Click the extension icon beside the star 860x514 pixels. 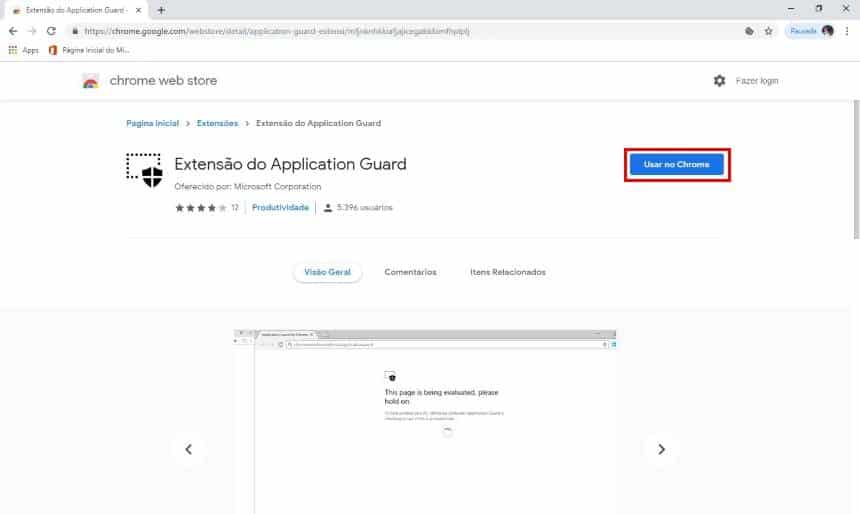click(x=749, y=31)
